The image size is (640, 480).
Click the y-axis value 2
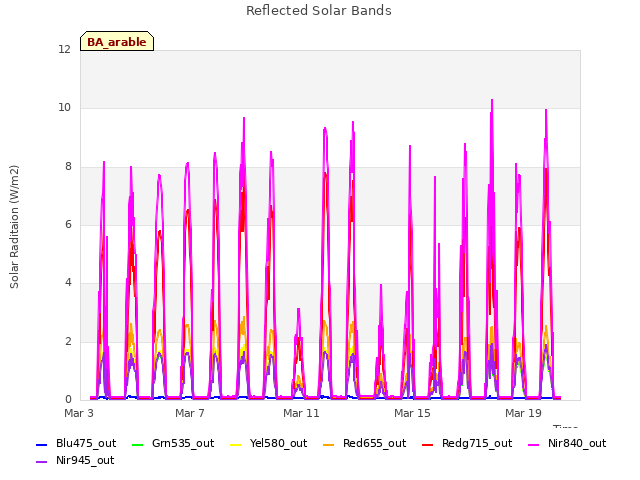68,341
